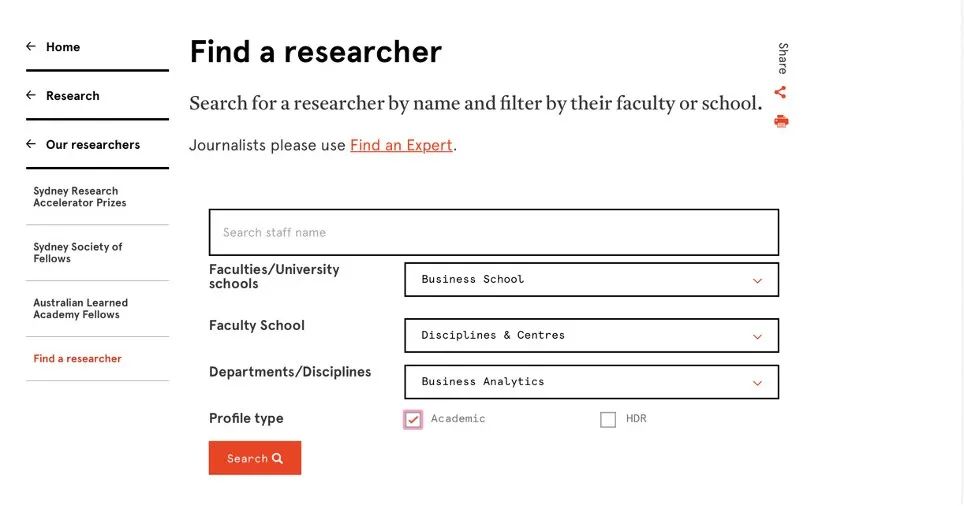Click the print page icon

pos(781,121)
